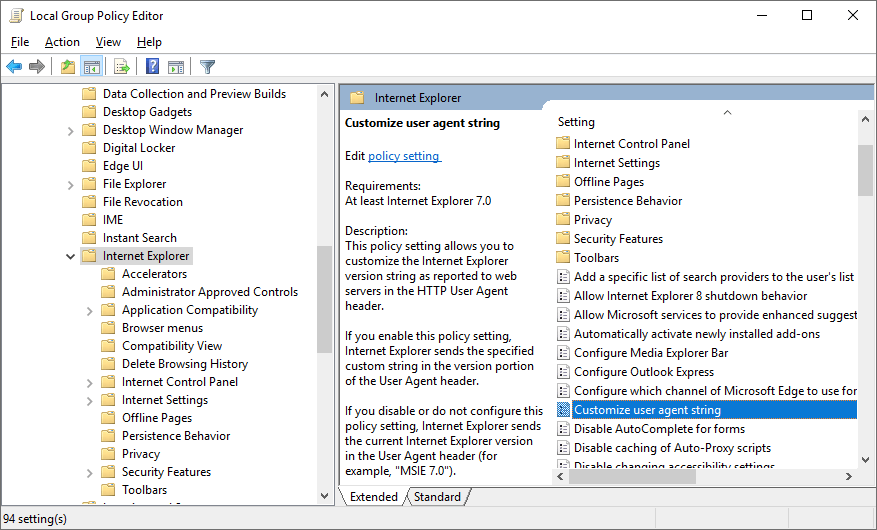Open Help using the blue question mark icon

point(152,67)
